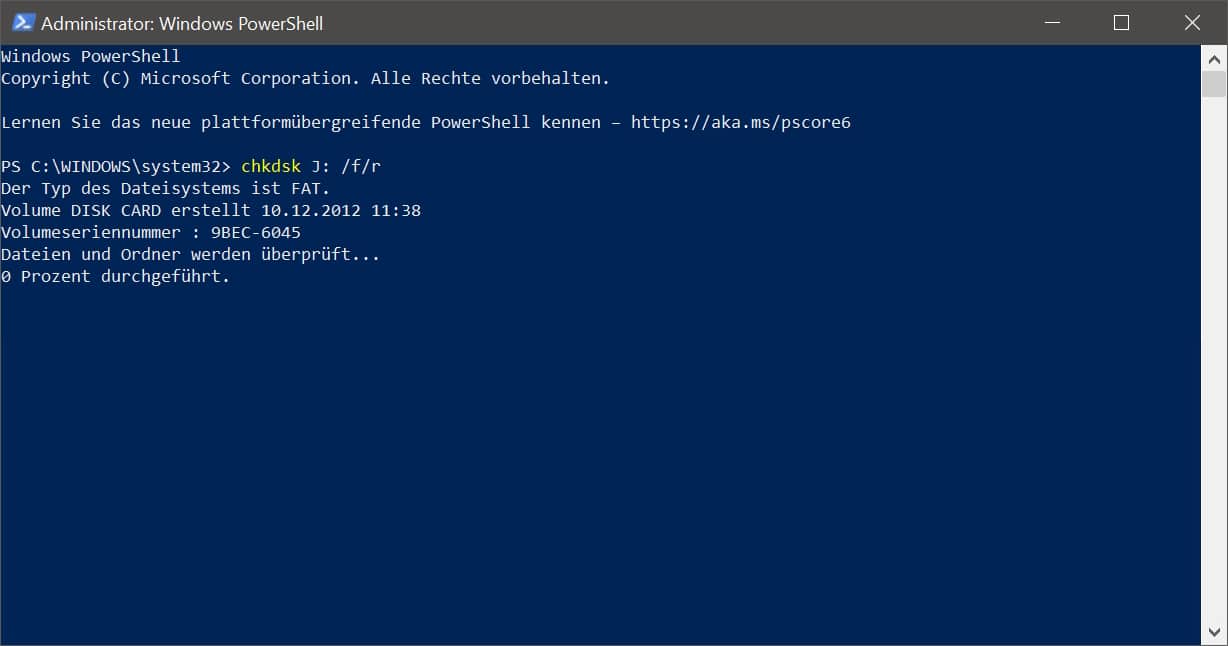The height and width of the screenshot is (646, 1228).
Task: Click the date 10.12.2012 11:38
Action: click(x=340, y=210)
